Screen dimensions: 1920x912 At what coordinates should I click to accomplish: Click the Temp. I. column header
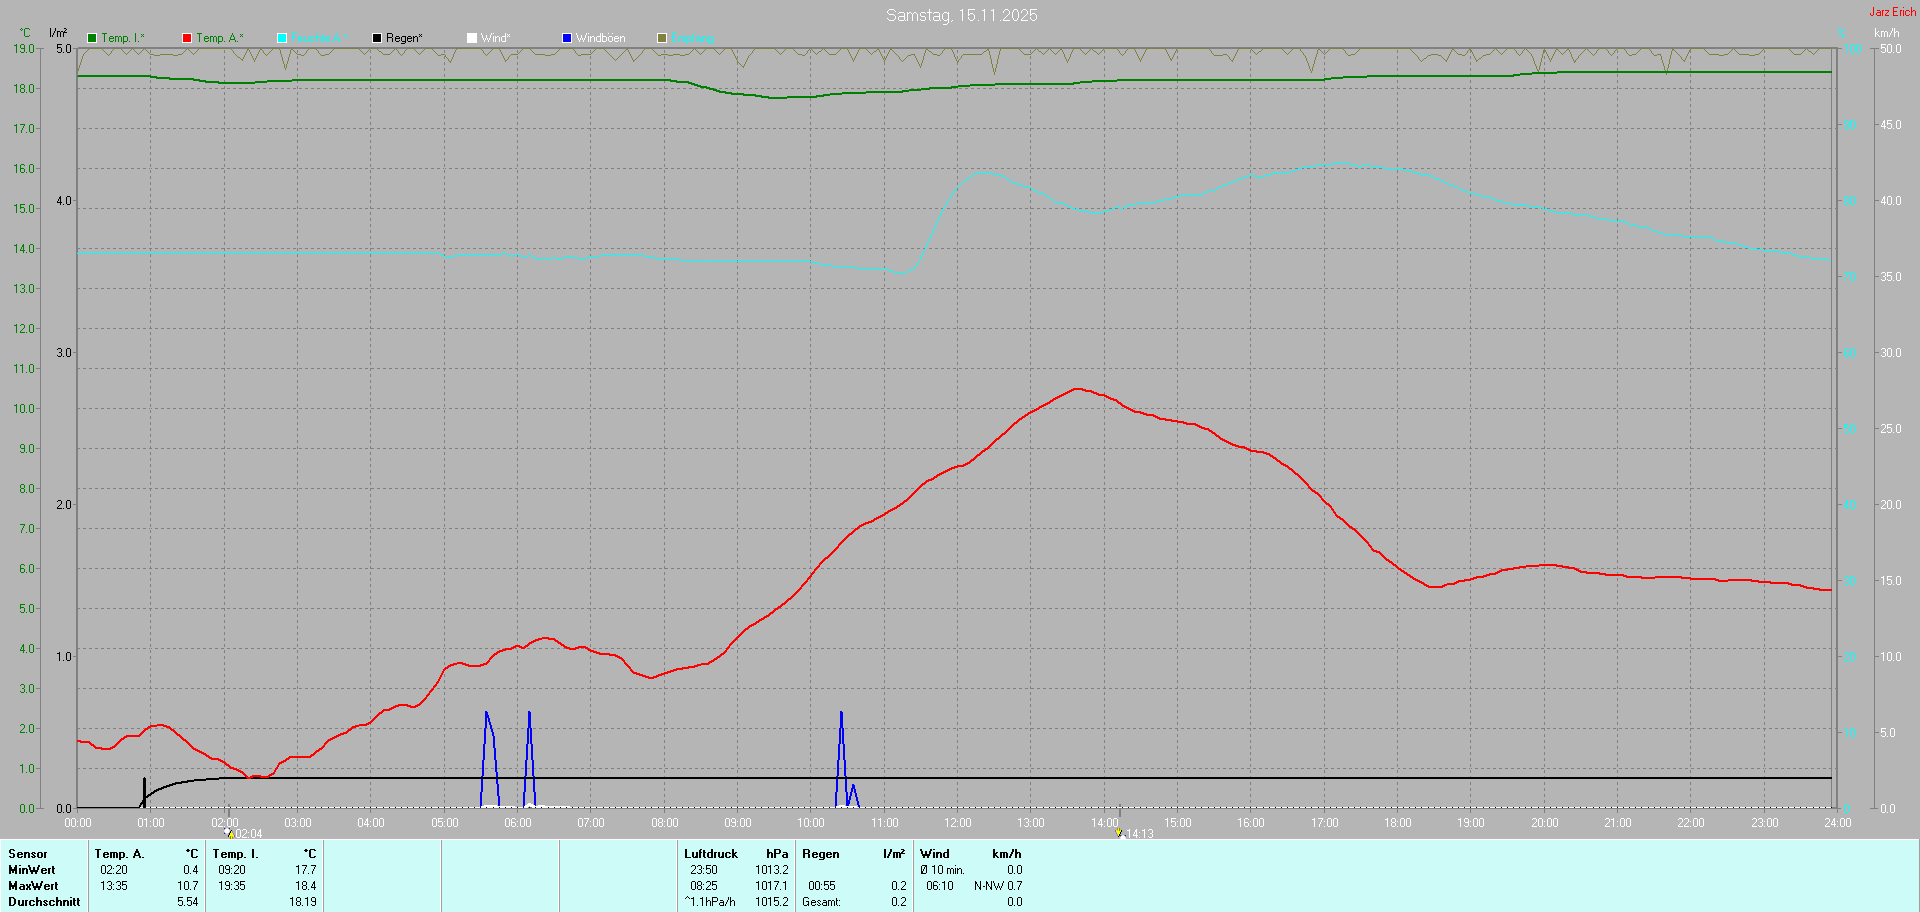[235, 854]
